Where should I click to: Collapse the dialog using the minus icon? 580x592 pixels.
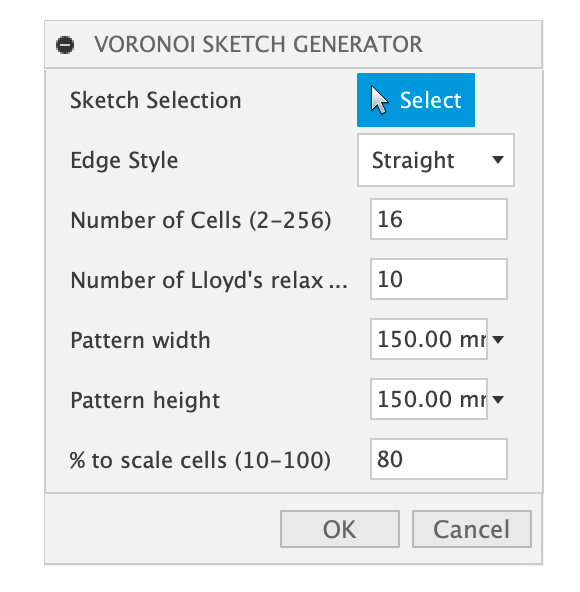tap(65, 45)
